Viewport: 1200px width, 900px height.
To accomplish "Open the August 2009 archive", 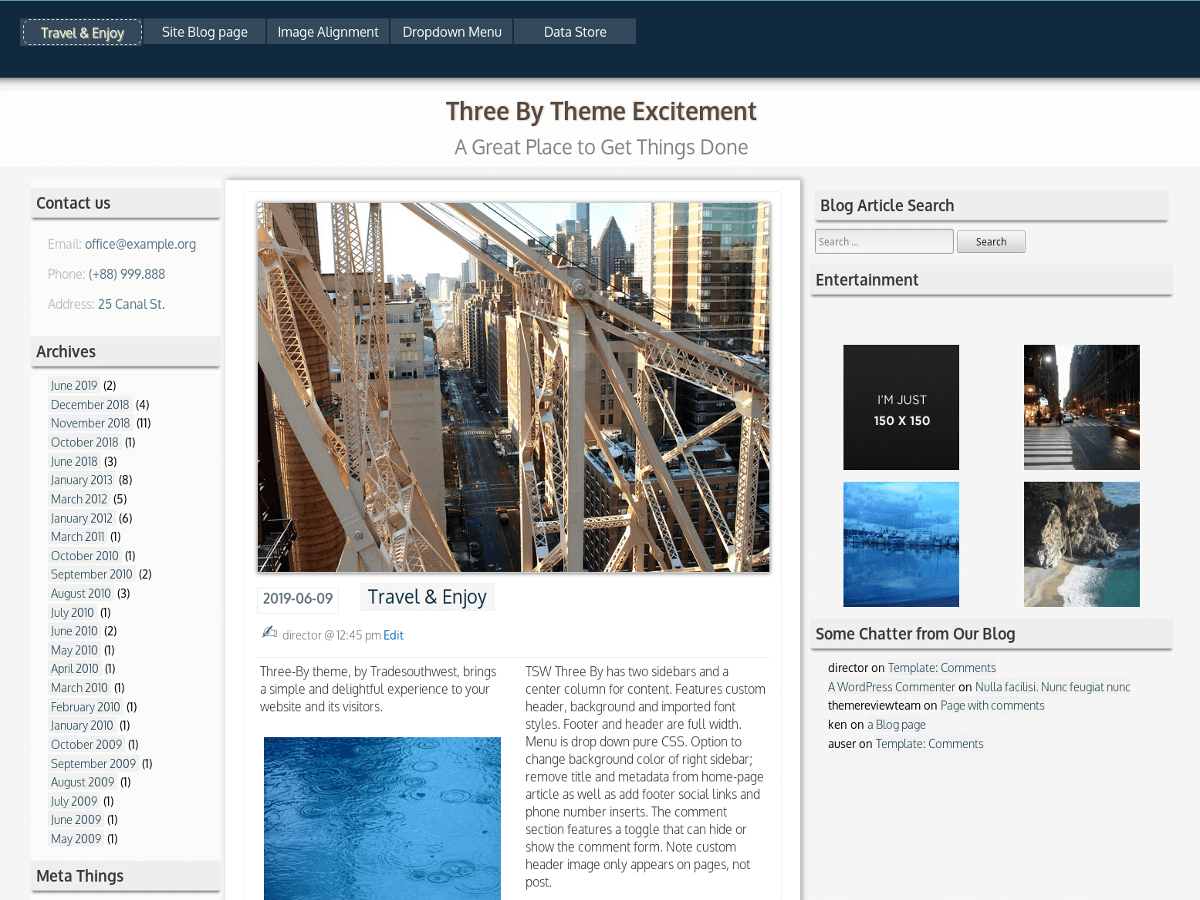I will (83, 782).
